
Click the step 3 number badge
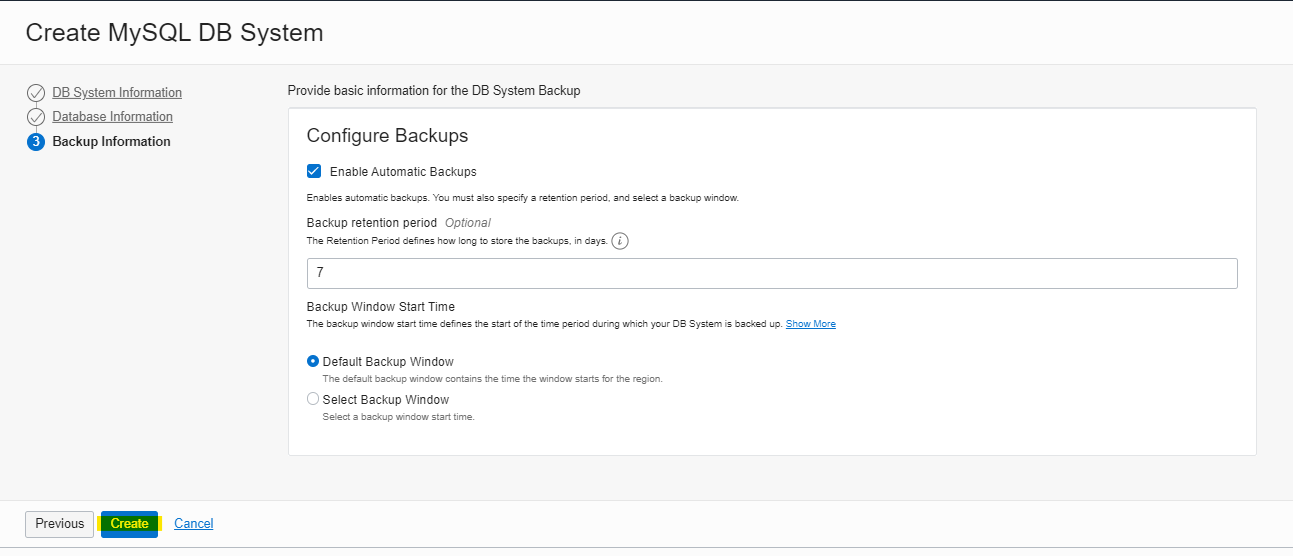click(36, 142)
